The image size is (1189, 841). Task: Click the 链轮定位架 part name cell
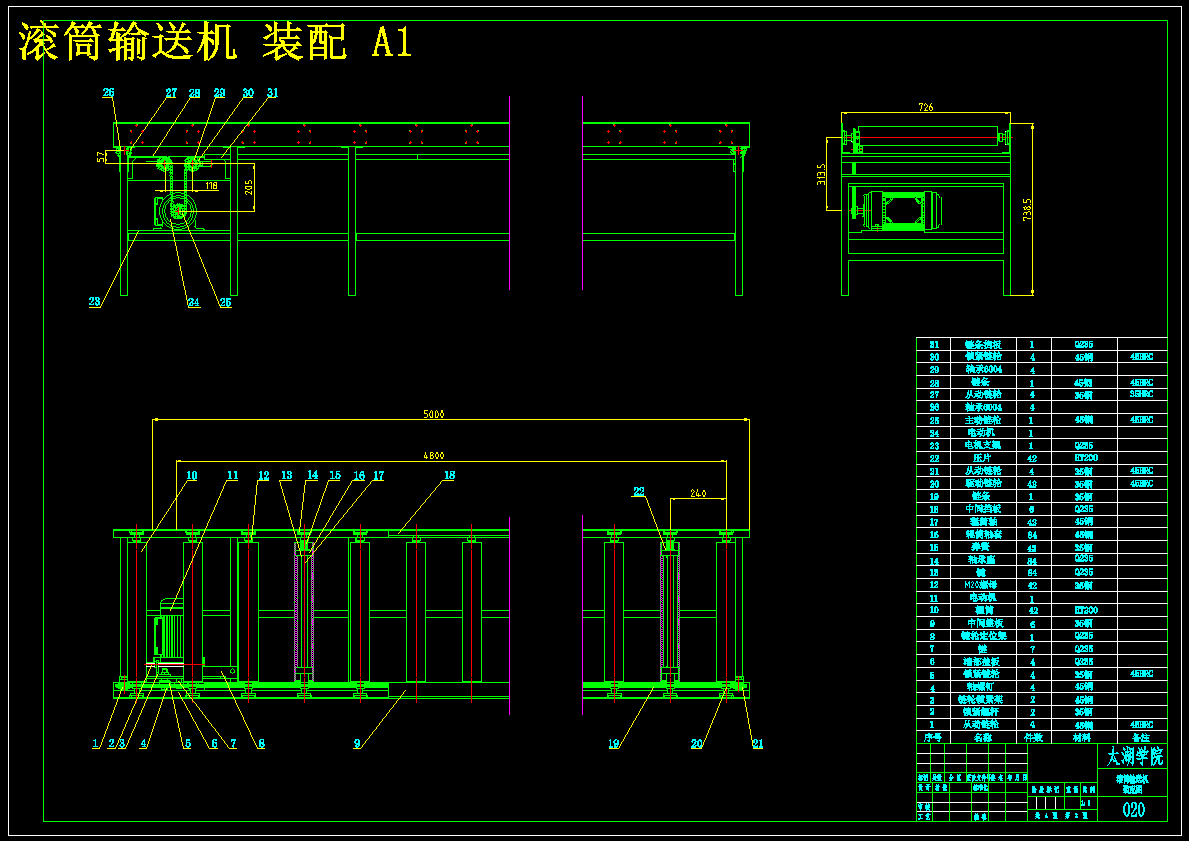click(x=982, y=636)
